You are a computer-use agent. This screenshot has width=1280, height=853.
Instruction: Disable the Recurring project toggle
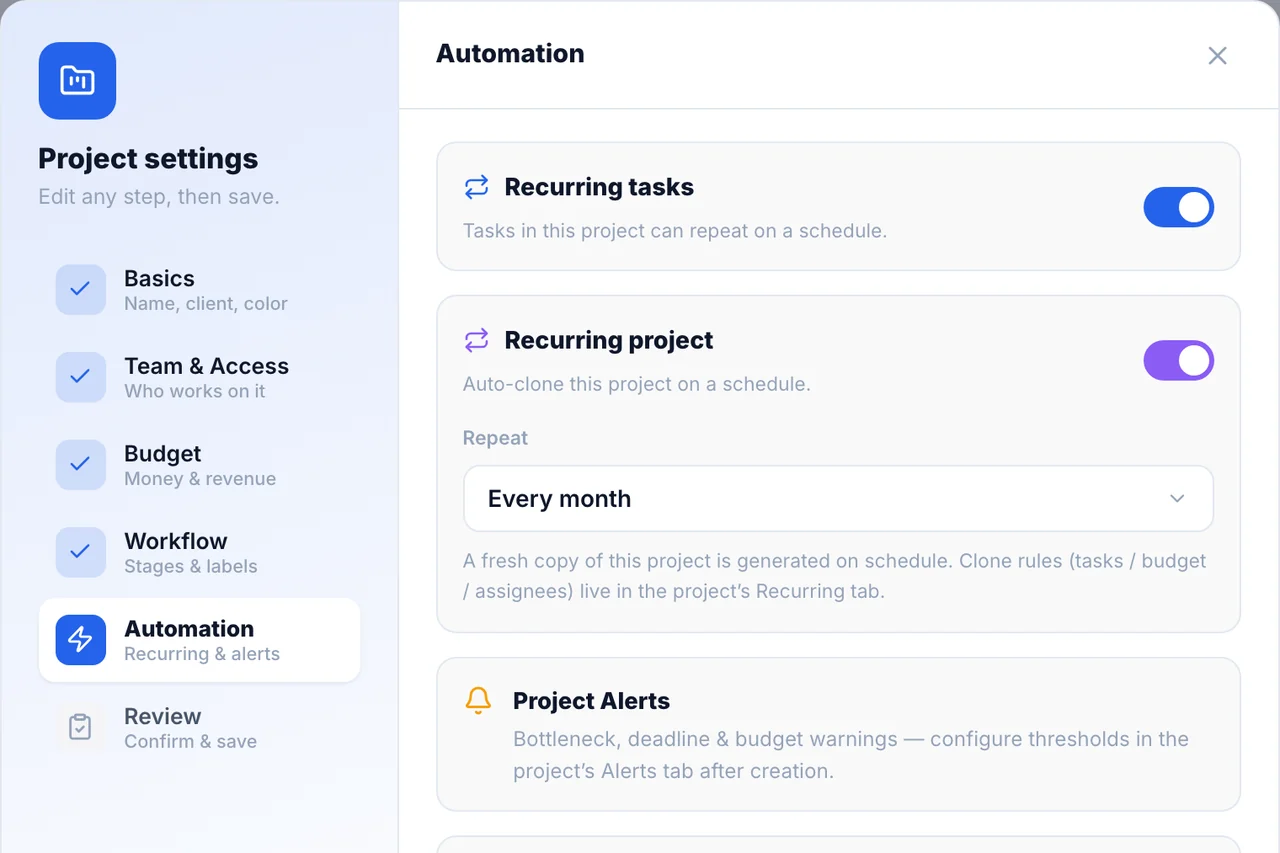tap(1179, 361)
